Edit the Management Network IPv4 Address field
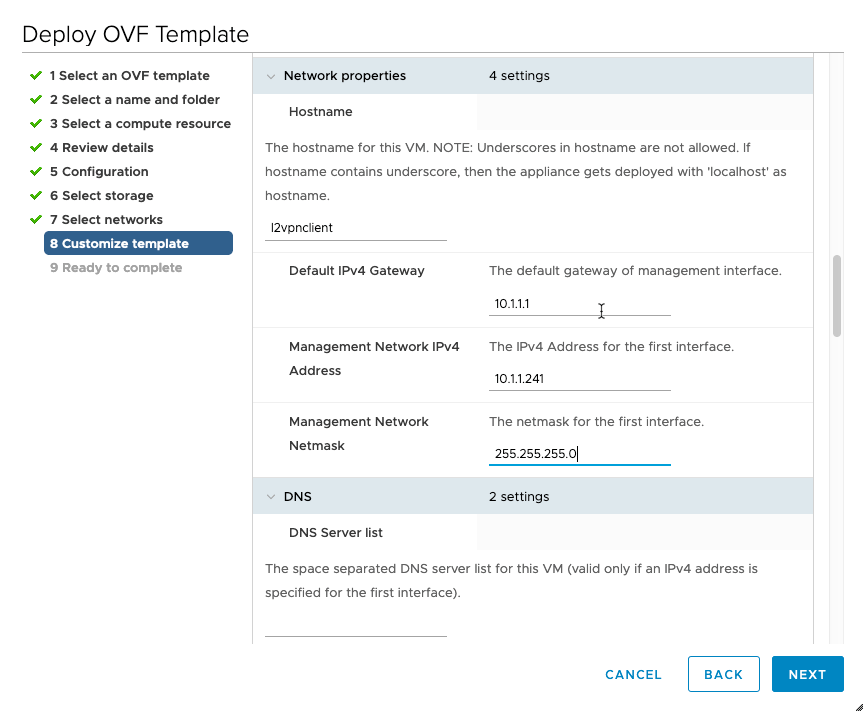The image size is (865, 712). 579,379
